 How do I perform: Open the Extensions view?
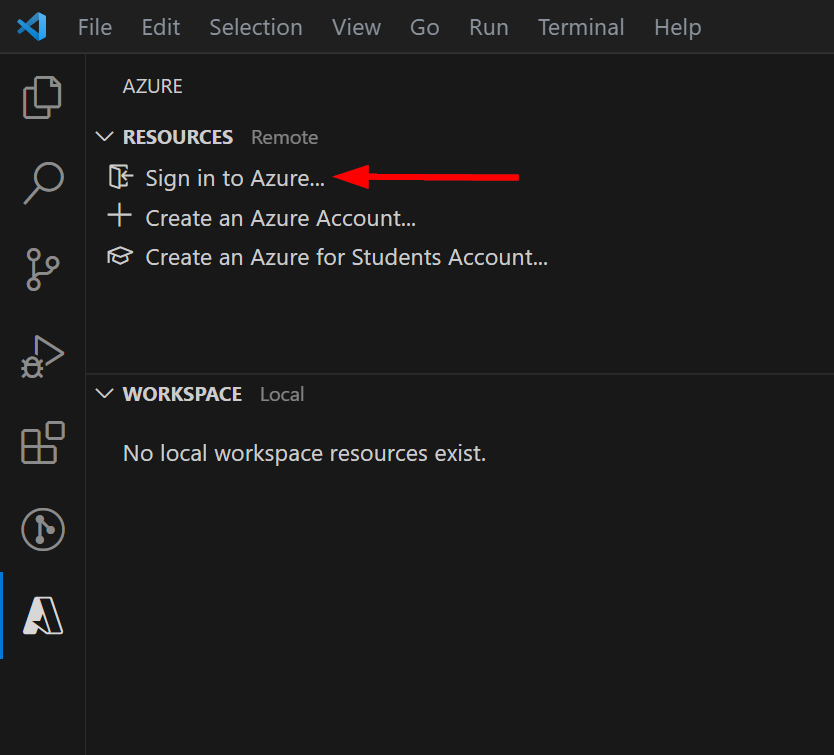coord(43,443)
